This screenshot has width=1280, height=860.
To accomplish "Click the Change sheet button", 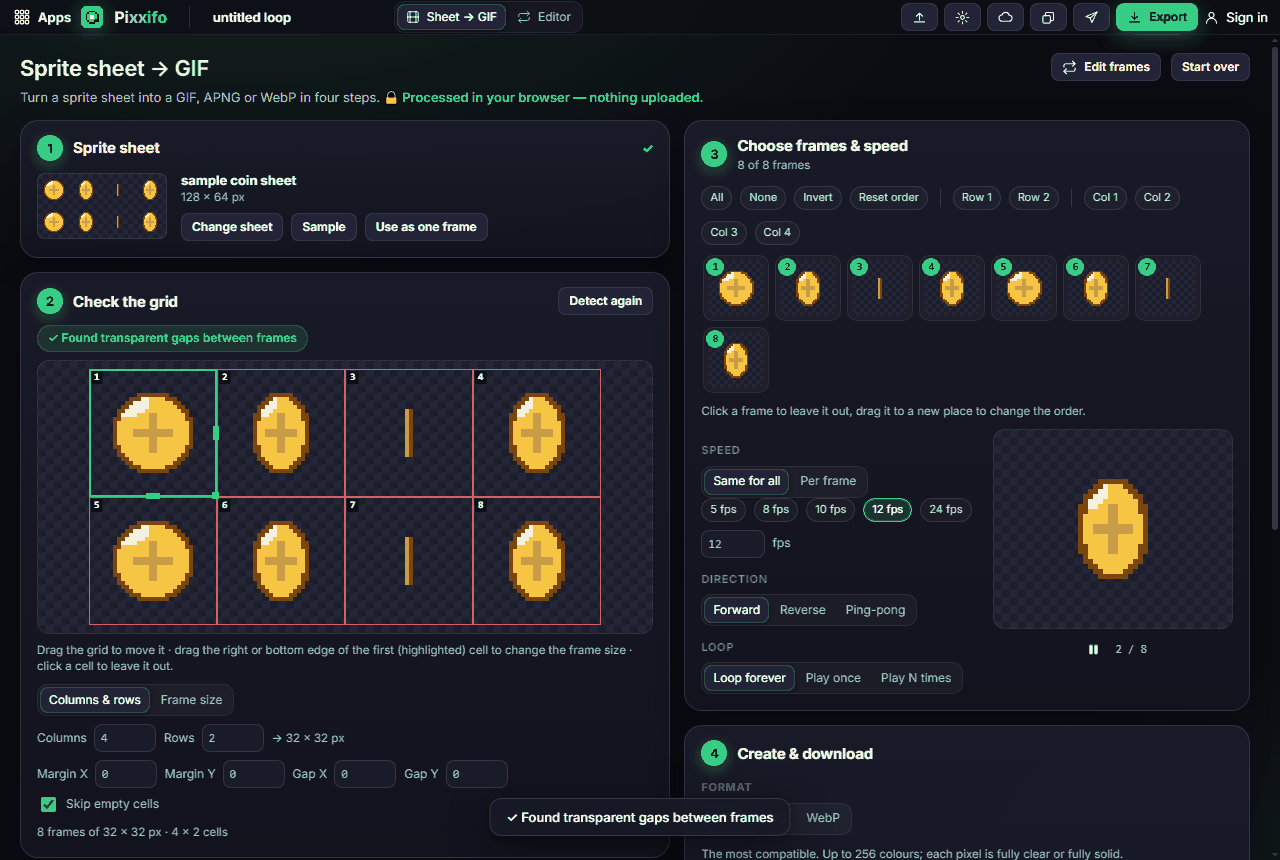I will [232, 227].
